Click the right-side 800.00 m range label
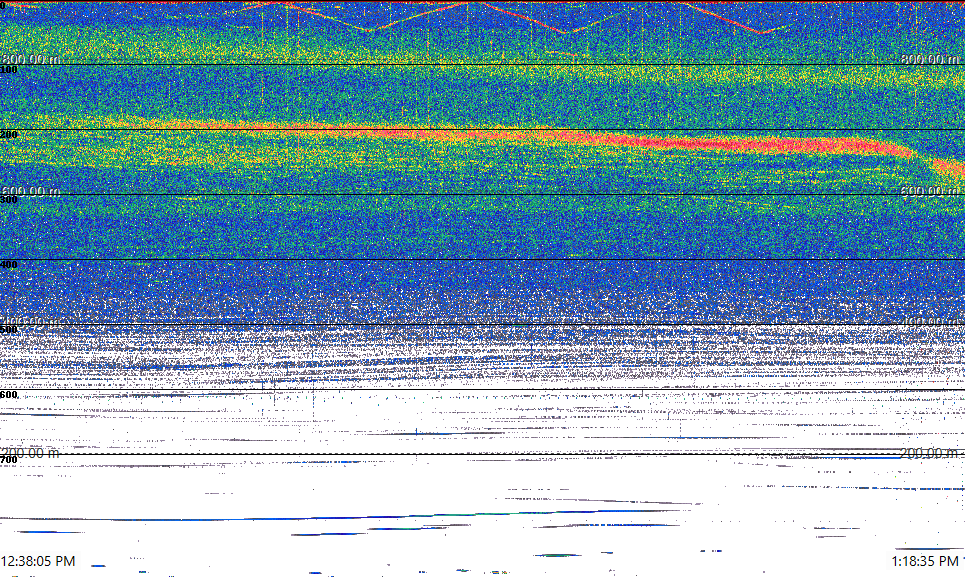965x578 pixels. pos(929,59)
